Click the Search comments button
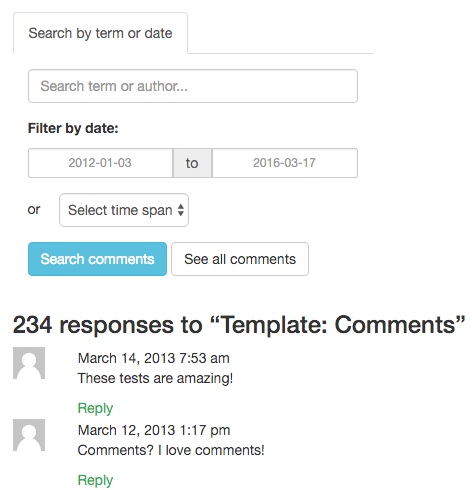 (97, 259)
